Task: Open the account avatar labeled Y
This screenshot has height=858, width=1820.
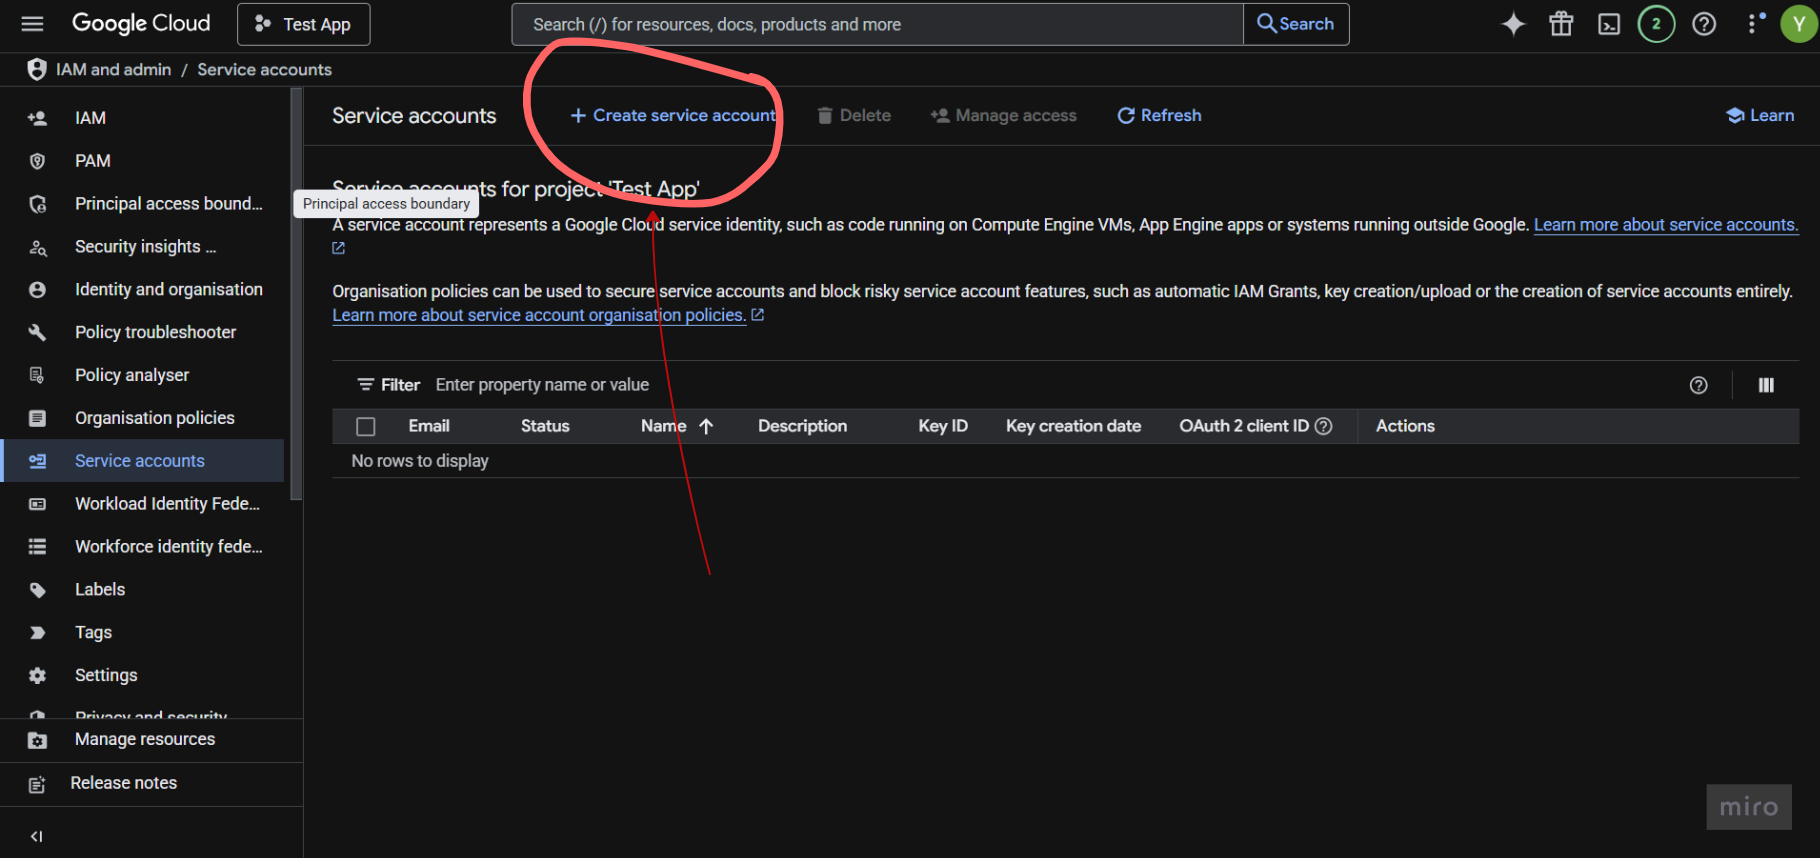Action: tap(1800, 24)
